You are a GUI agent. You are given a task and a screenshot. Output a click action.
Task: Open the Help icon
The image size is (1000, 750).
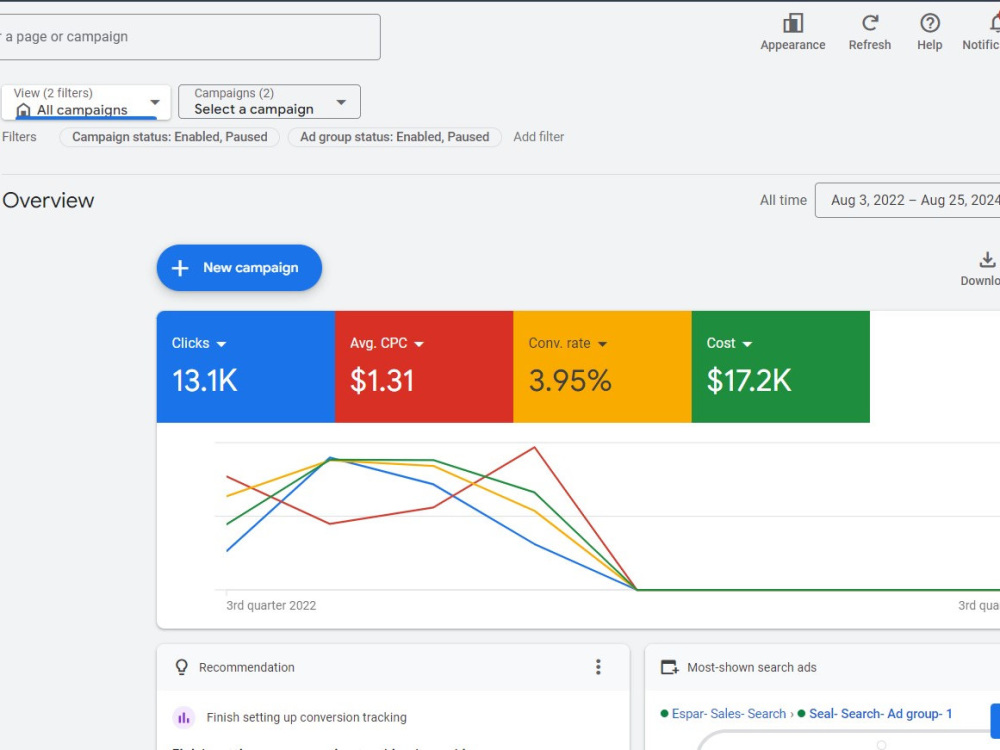point(930,24)
